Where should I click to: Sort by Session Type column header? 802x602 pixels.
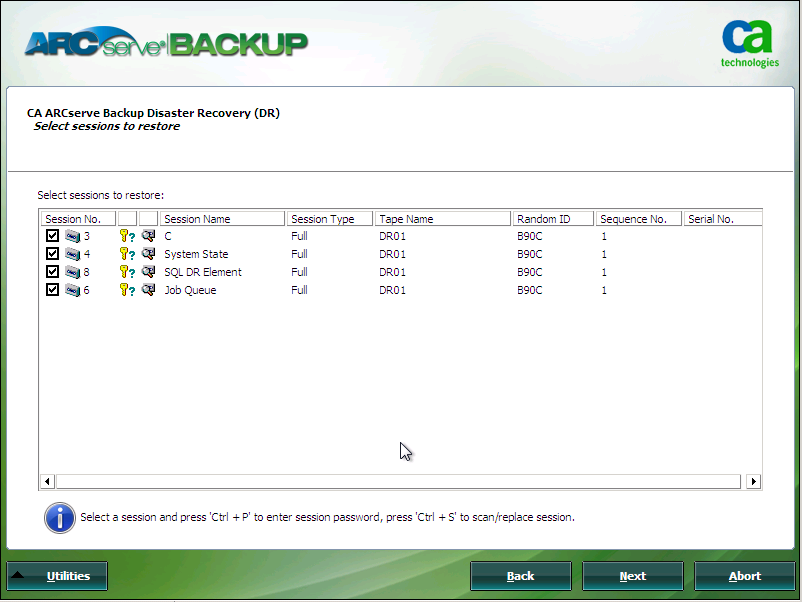pyautogui.click(x=330, y=219)
